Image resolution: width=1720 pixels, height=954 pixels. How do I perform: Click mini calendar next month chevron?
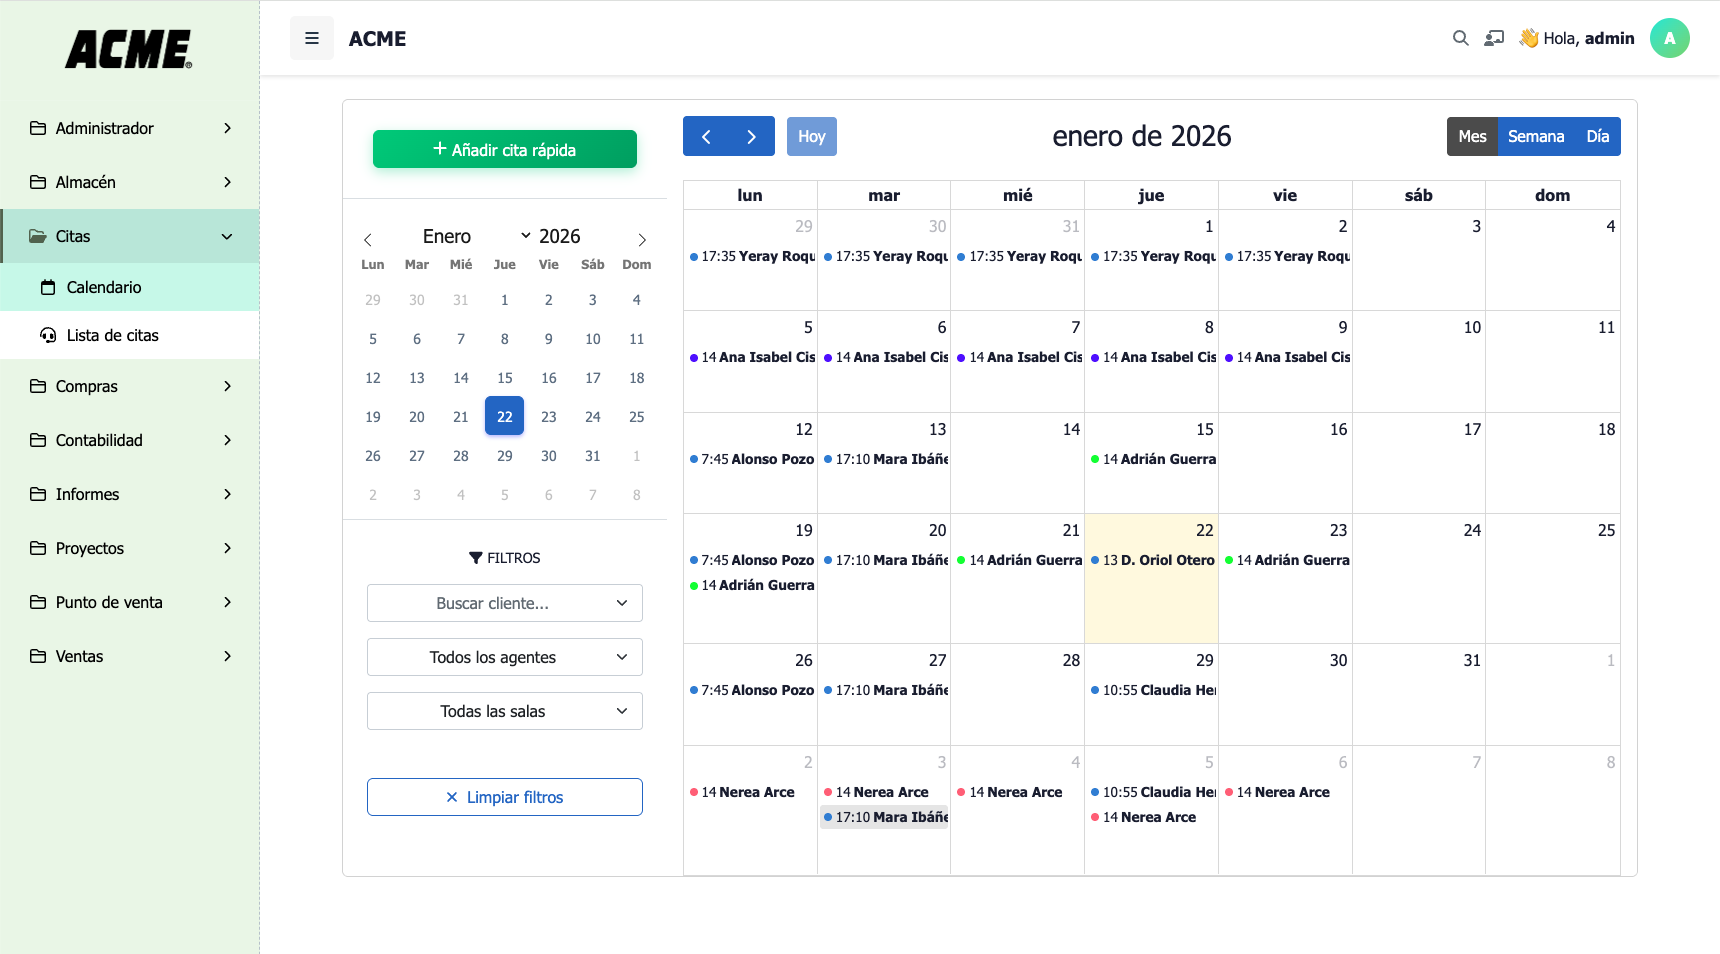pyautogui.click(x=642, y=240)
